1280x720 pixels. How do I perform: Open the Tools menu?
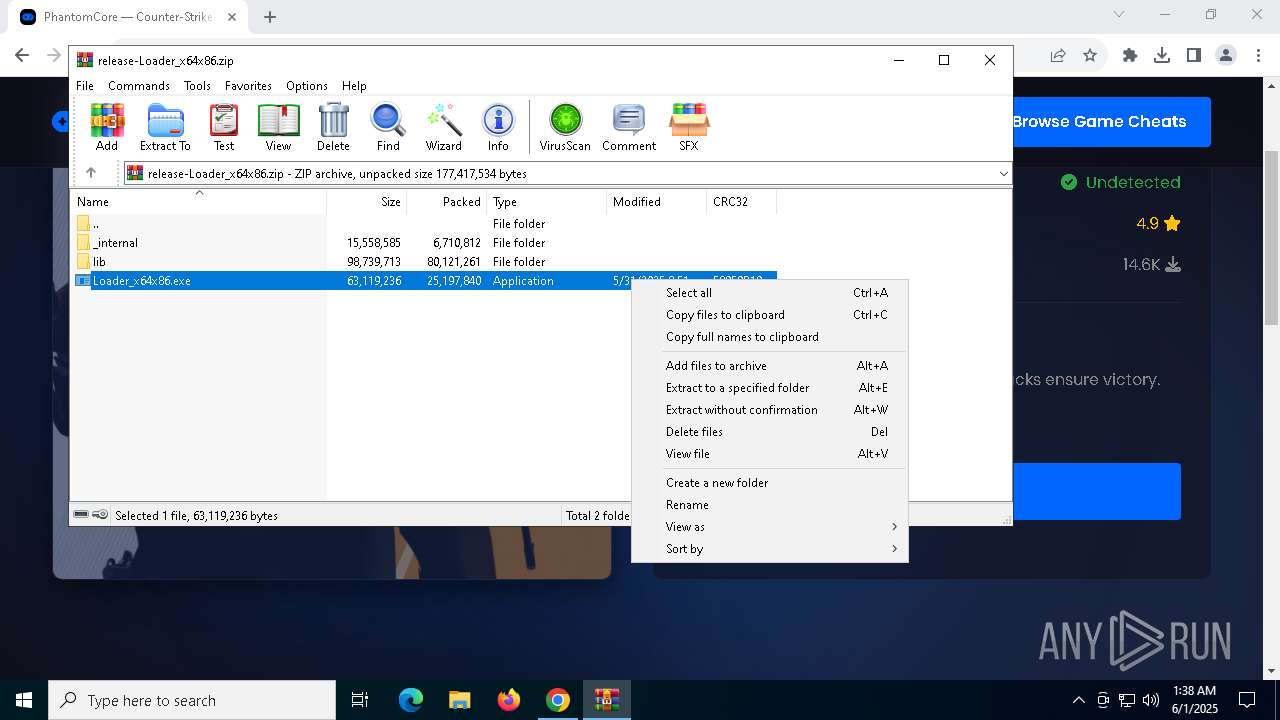pos(197,86)
